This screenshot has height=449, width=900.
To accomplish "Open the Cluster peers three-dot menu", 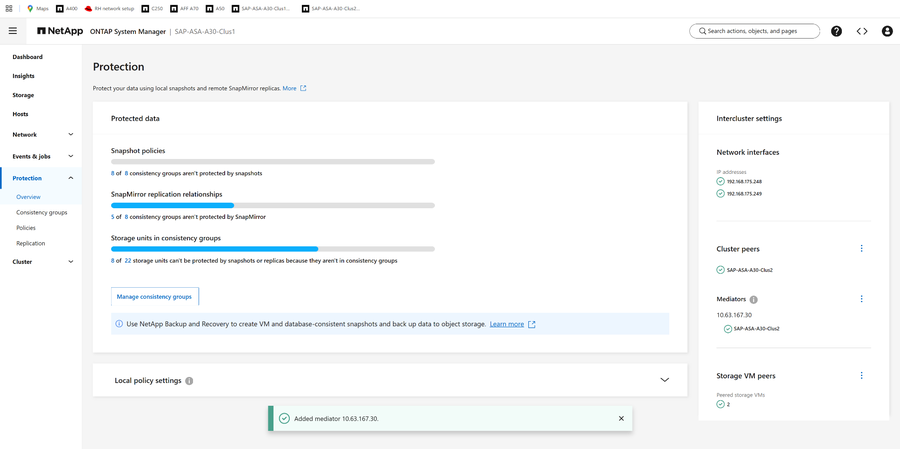I will [x=862, y=249].
